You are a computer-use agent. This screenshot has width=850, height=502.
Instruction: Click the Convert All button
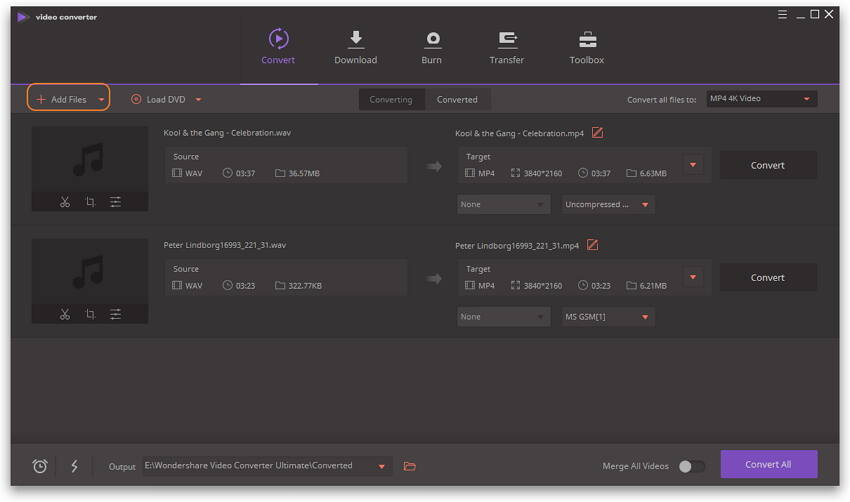click(x=769, y=464)
